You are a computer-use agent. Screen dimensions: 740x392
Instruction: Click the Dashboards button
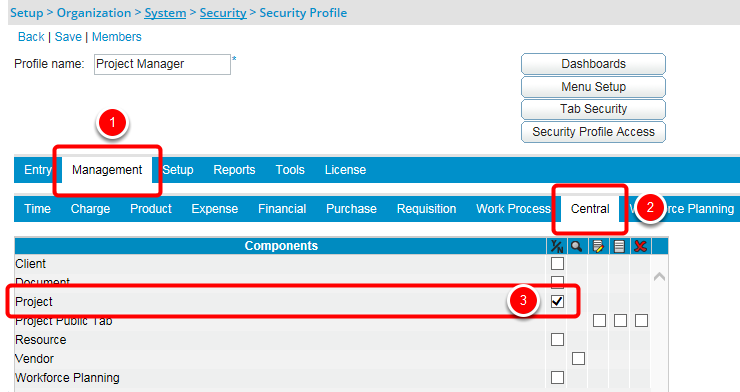coord(593,64)
